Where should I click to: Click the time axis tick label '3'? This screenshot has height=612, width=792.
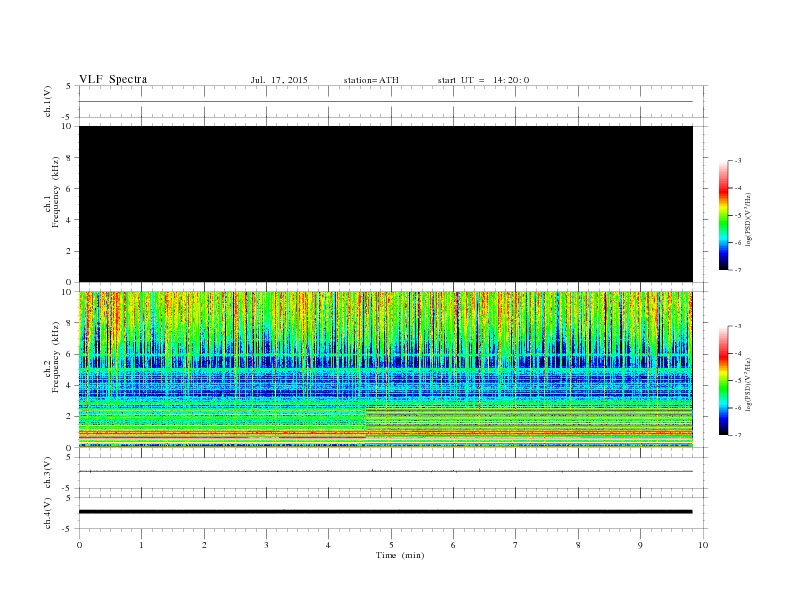pos(266,545)
